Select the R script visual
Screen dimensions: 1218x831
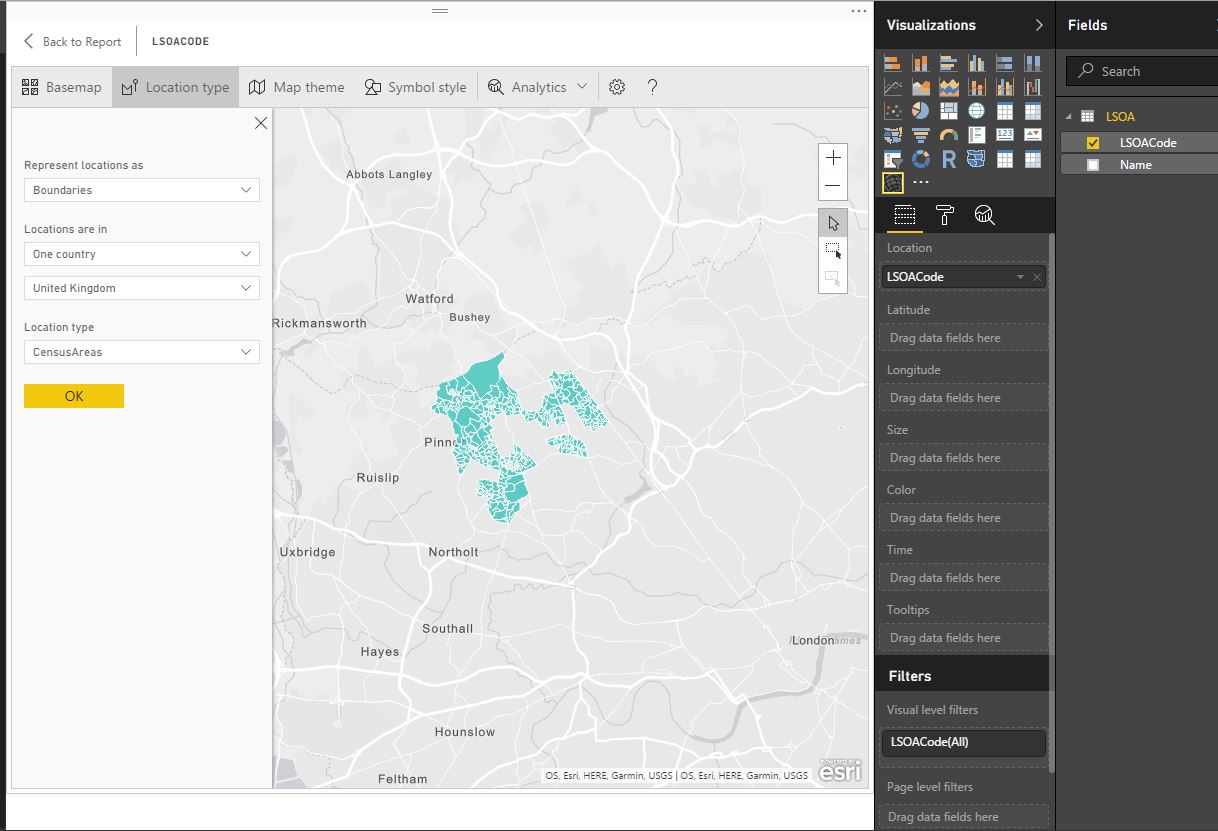tap(949, 159)
